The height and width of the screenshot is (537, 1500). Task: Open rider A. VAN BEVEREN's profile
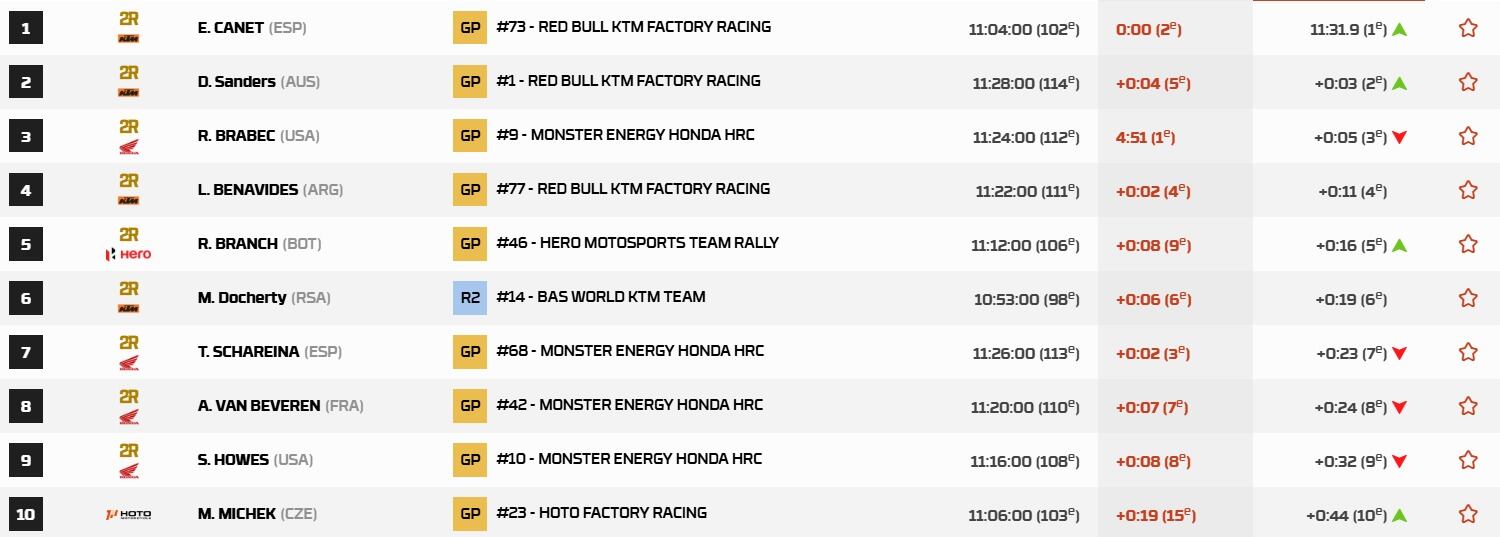[x=259, y=406]
